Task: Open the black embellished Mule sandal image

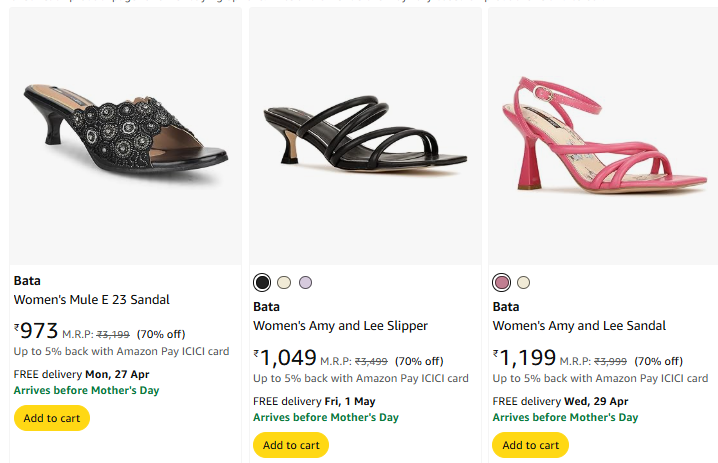Action: (125, 137)
